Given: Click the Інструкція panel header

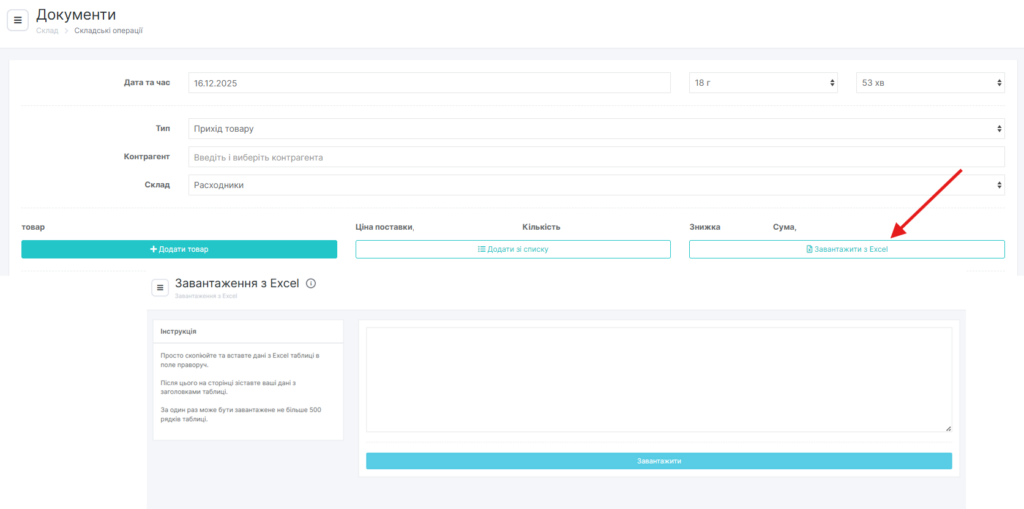Looking at the screenshot, I should point(179,331).
